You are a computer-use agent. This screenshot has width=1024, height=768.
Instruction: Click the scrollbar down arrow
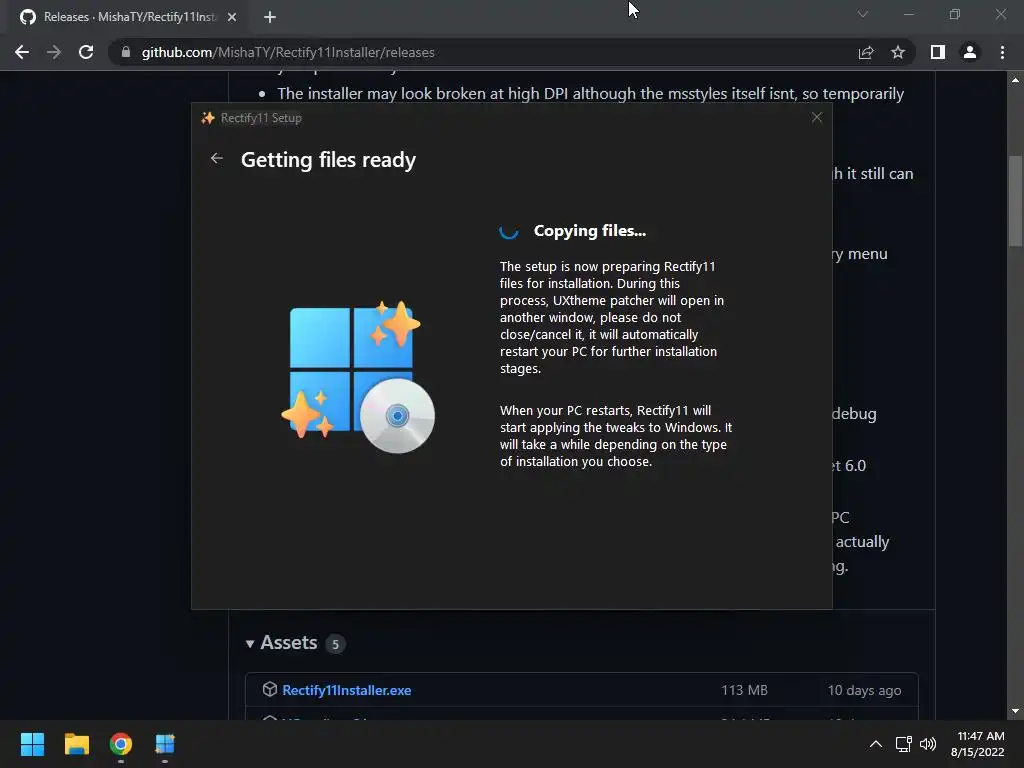(1015, 711)
